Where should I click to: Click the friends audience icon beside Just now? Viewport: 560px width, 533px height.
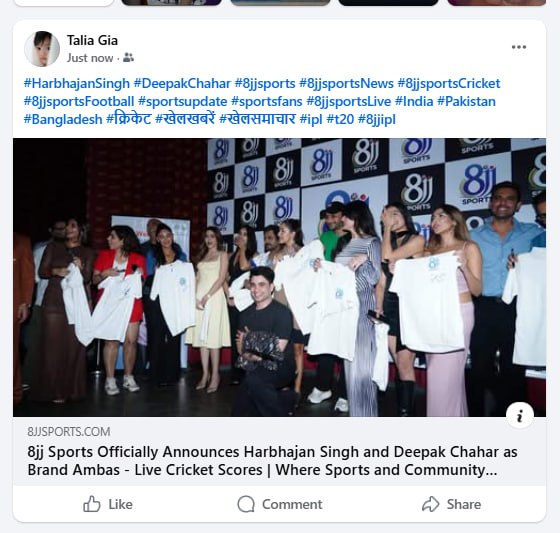click(128, 58)
